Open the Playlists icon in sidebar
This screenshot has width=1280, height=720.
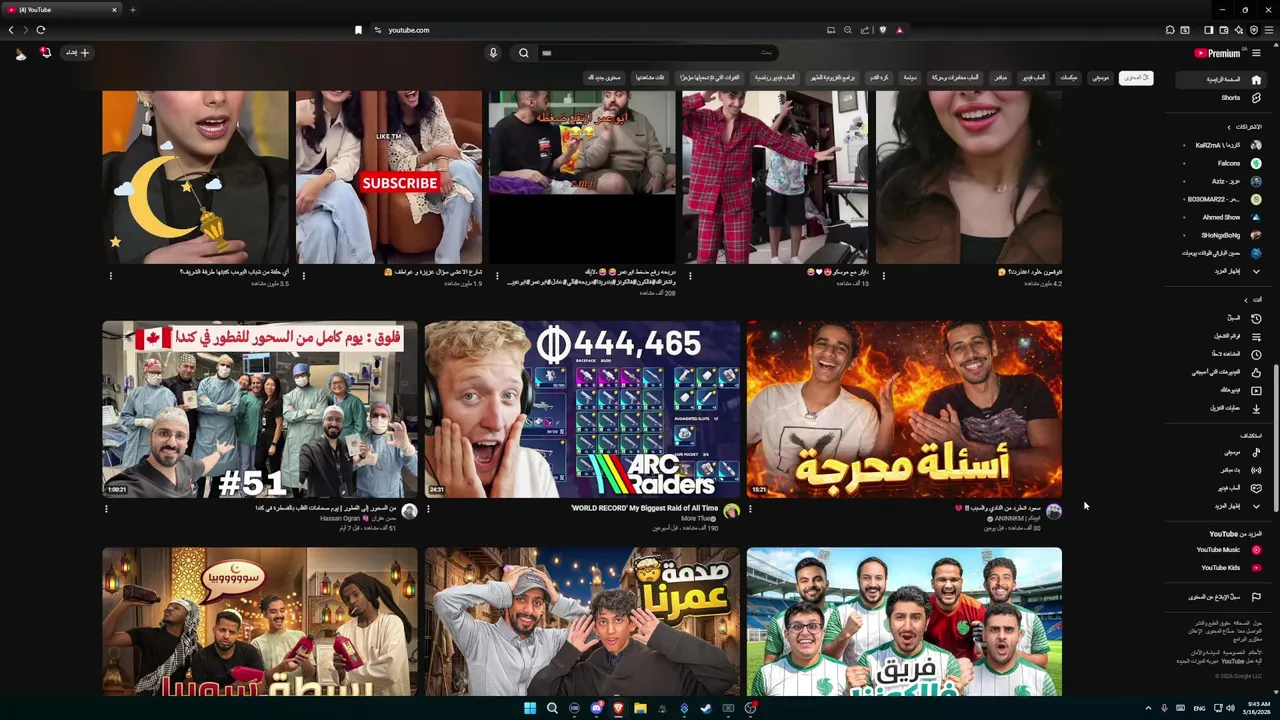1256,336
